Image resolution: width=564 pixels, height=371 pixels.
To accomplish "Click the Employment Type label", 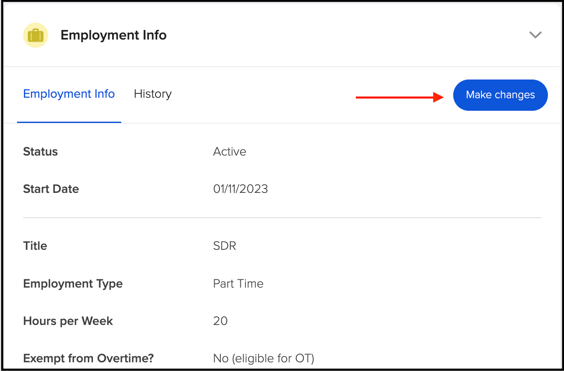I will (73, 284).
